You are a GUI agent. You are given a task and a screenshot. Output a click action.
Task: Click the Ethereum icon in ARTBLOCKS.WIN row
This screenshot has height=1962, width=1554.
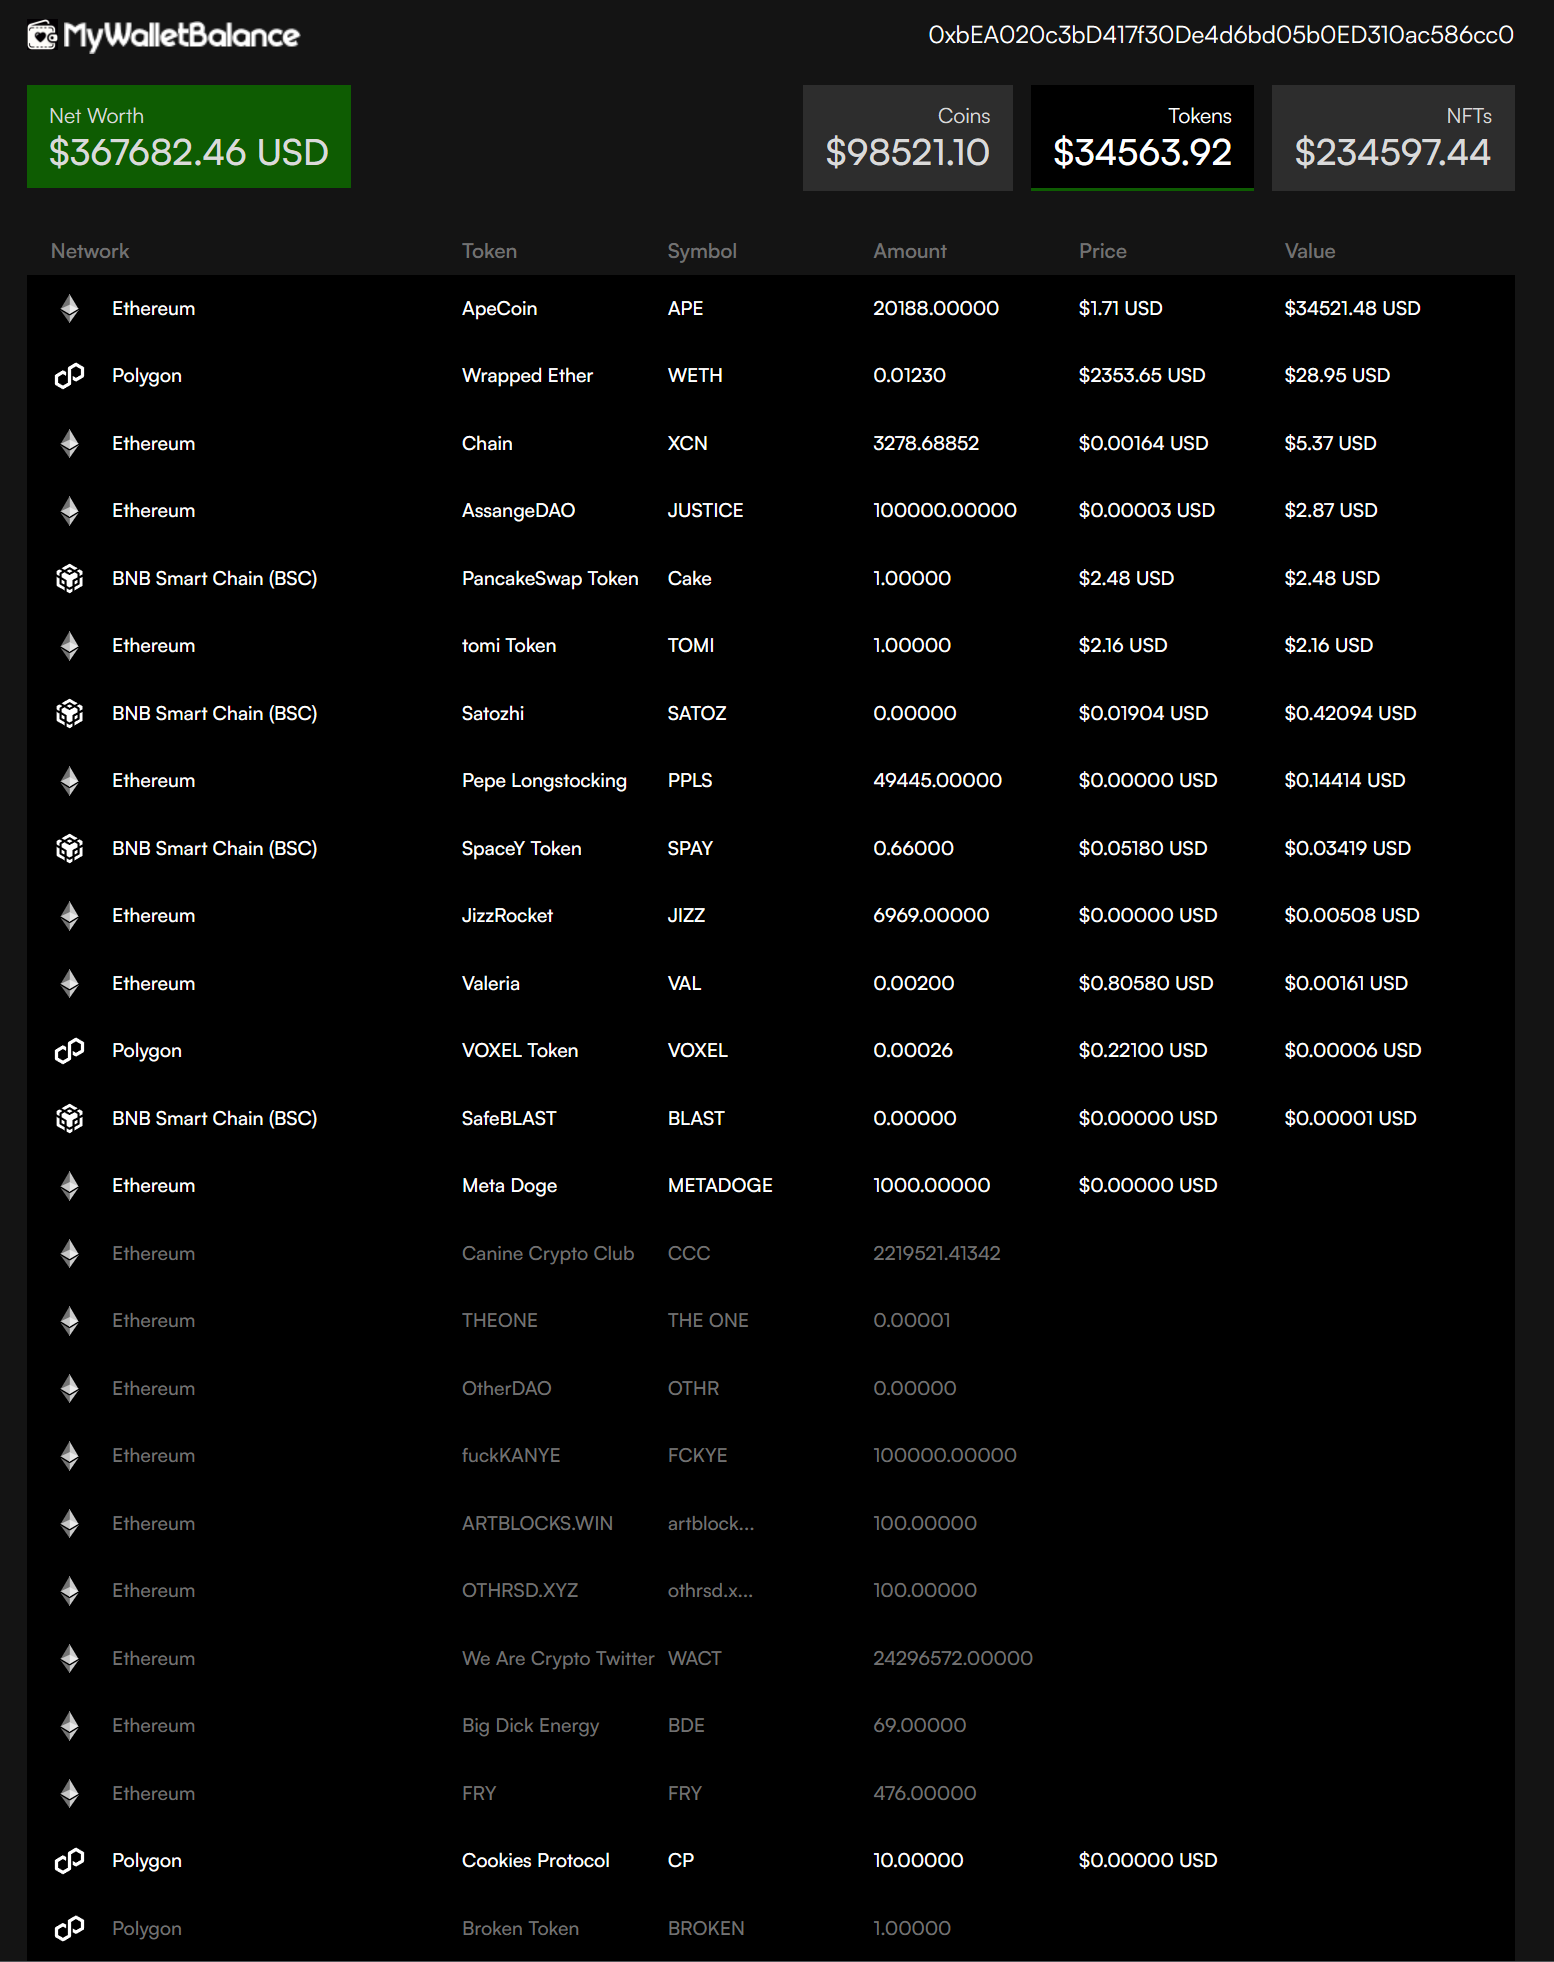coord(70,1524)
